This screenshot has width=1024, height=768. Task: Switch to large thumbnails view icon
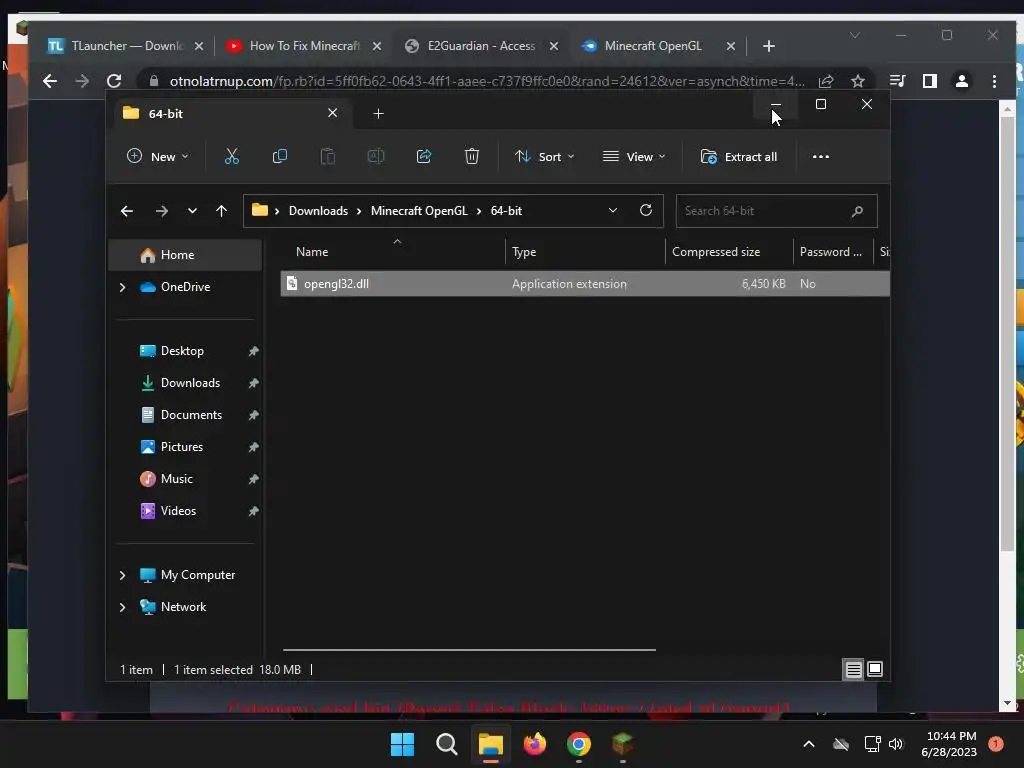coord(875,669)
